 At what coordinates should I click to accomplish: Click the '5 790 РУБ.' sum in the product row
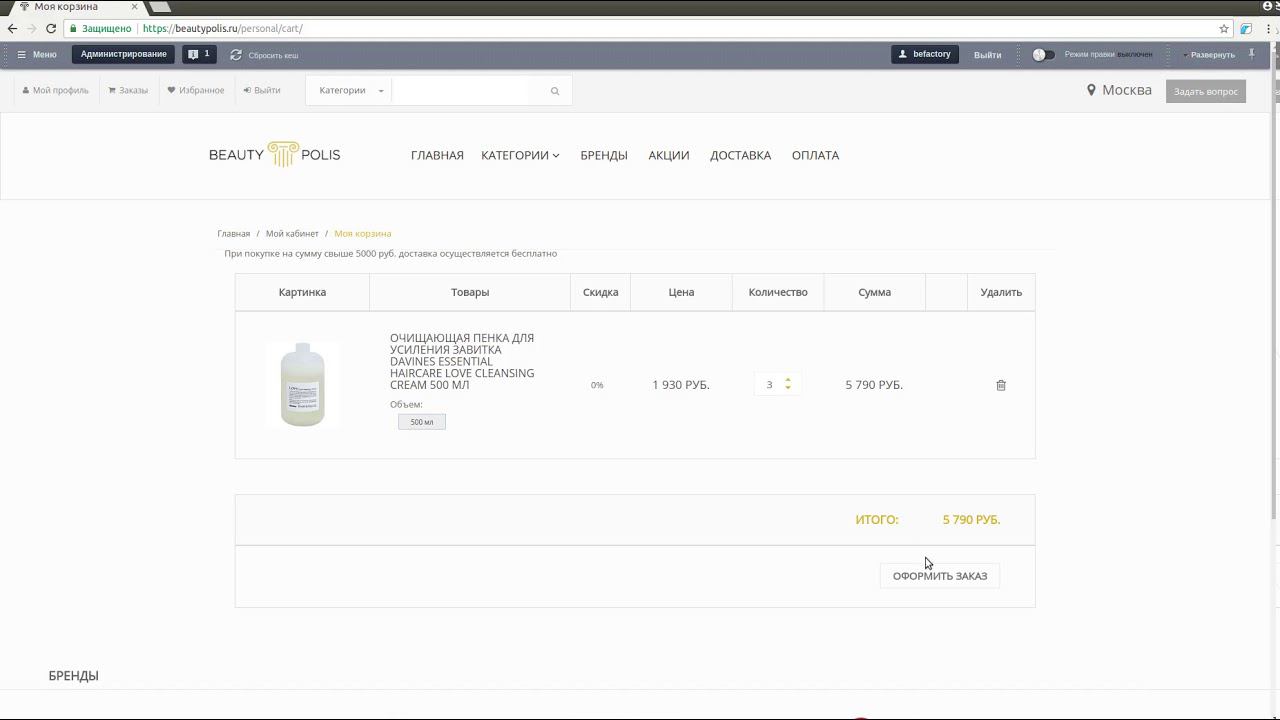(874, 385)
